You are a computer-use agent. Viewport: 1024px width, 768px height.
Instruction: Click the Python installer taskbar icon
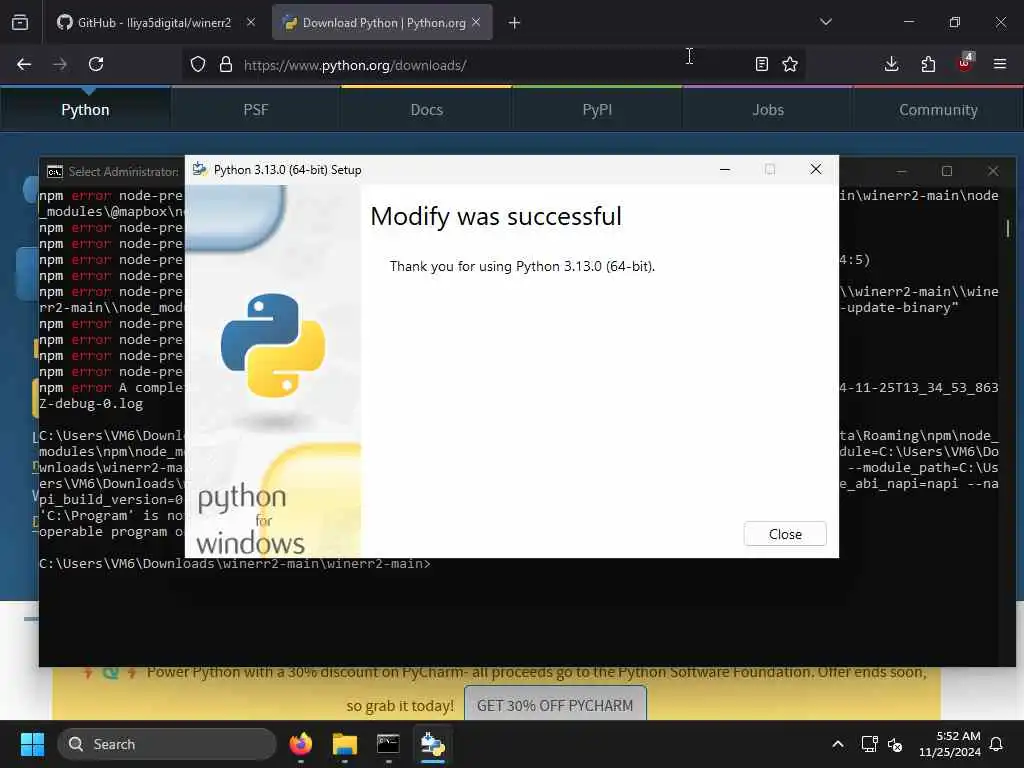(432, 744)
